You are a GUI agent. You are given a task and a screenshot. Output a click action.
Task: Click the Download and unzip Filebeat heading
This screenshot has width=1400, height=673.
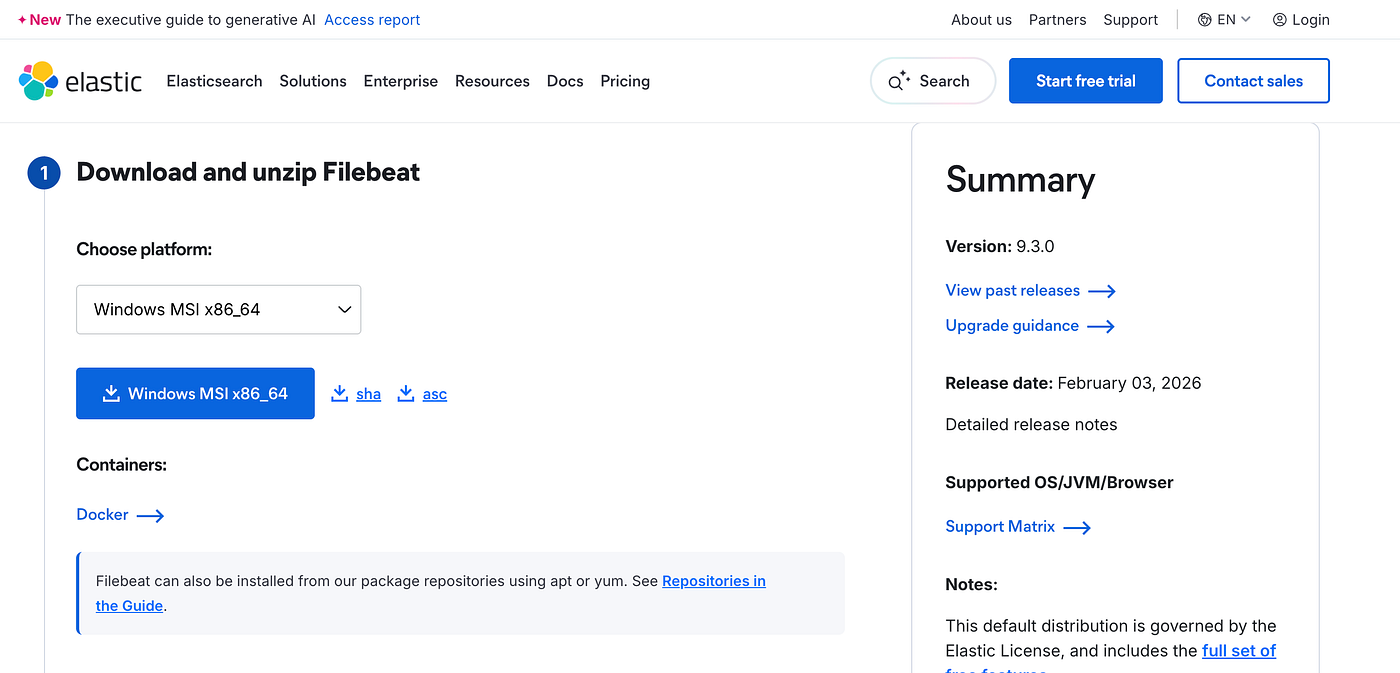tap(248, 172)
